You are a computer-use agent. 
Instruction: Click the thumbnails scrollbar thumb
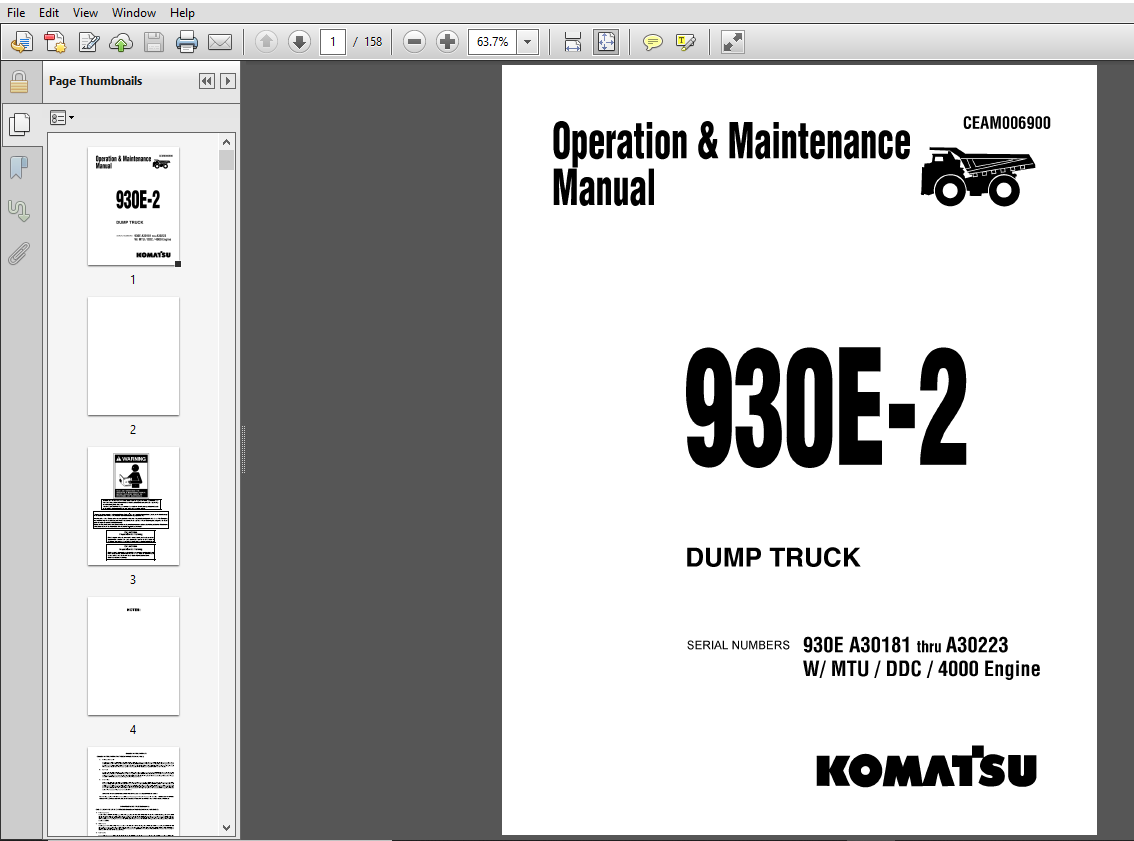(226, 160)
